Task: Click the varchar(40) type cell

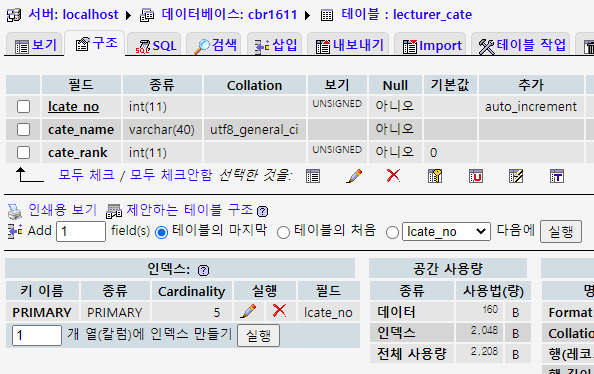Action: pyautogui.click(x=162, y=130)
